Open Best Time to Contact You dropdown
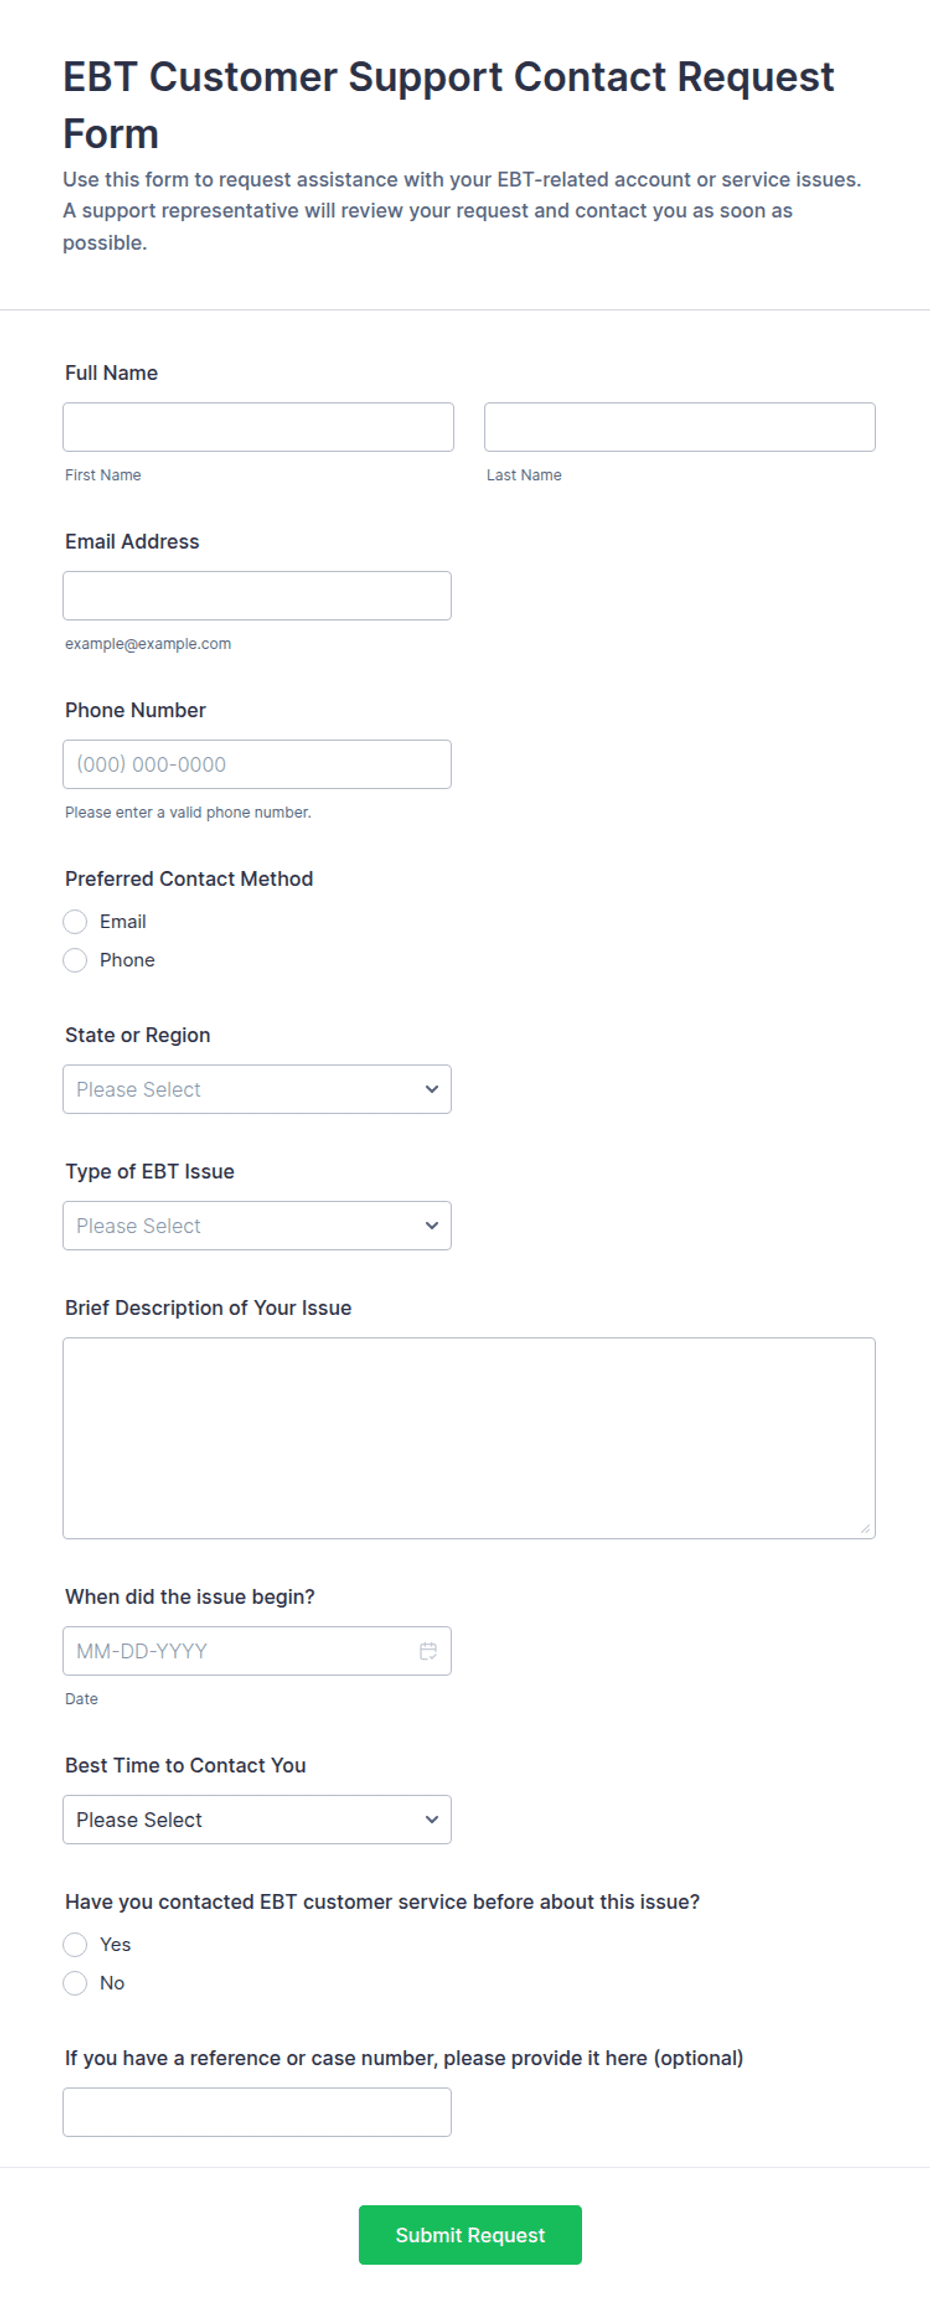Image resolution: width=930 pixels, height=2314 pixels. [x=257, y=1819]
